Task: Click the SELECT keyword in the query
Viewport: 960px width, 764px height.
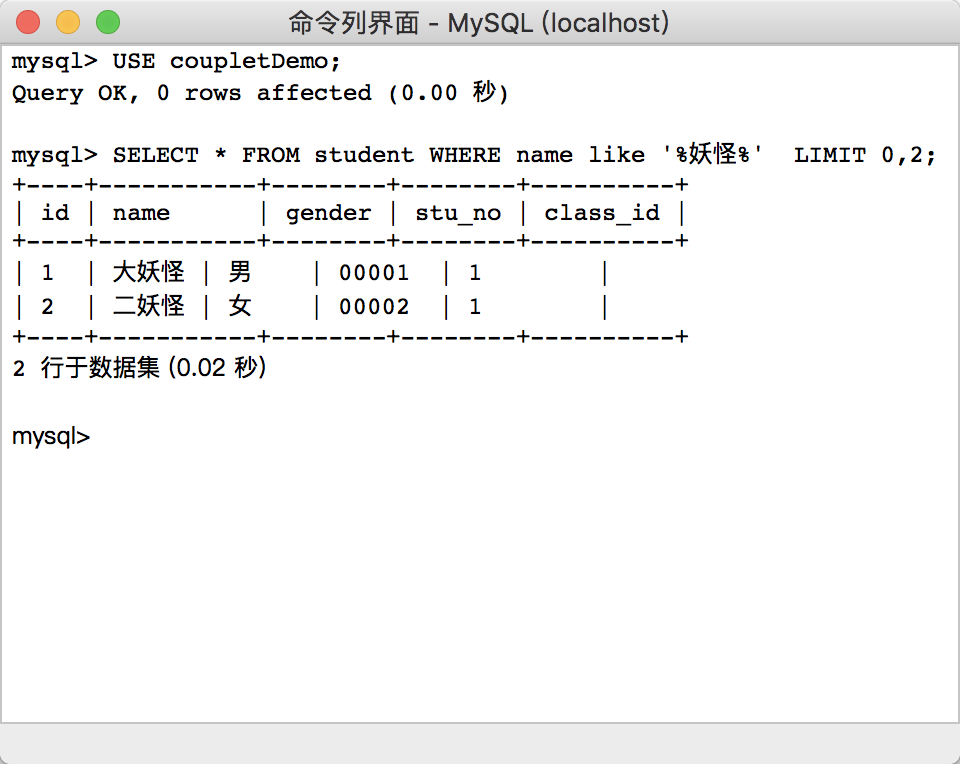Action: [155, 155]
